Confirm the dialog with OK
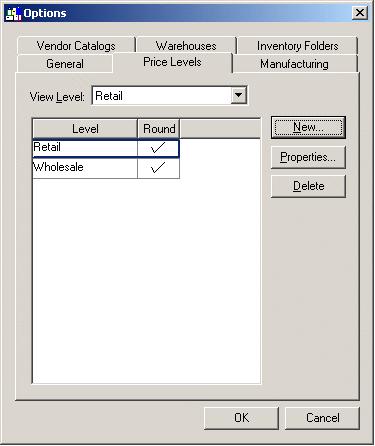 click(241, 418)
